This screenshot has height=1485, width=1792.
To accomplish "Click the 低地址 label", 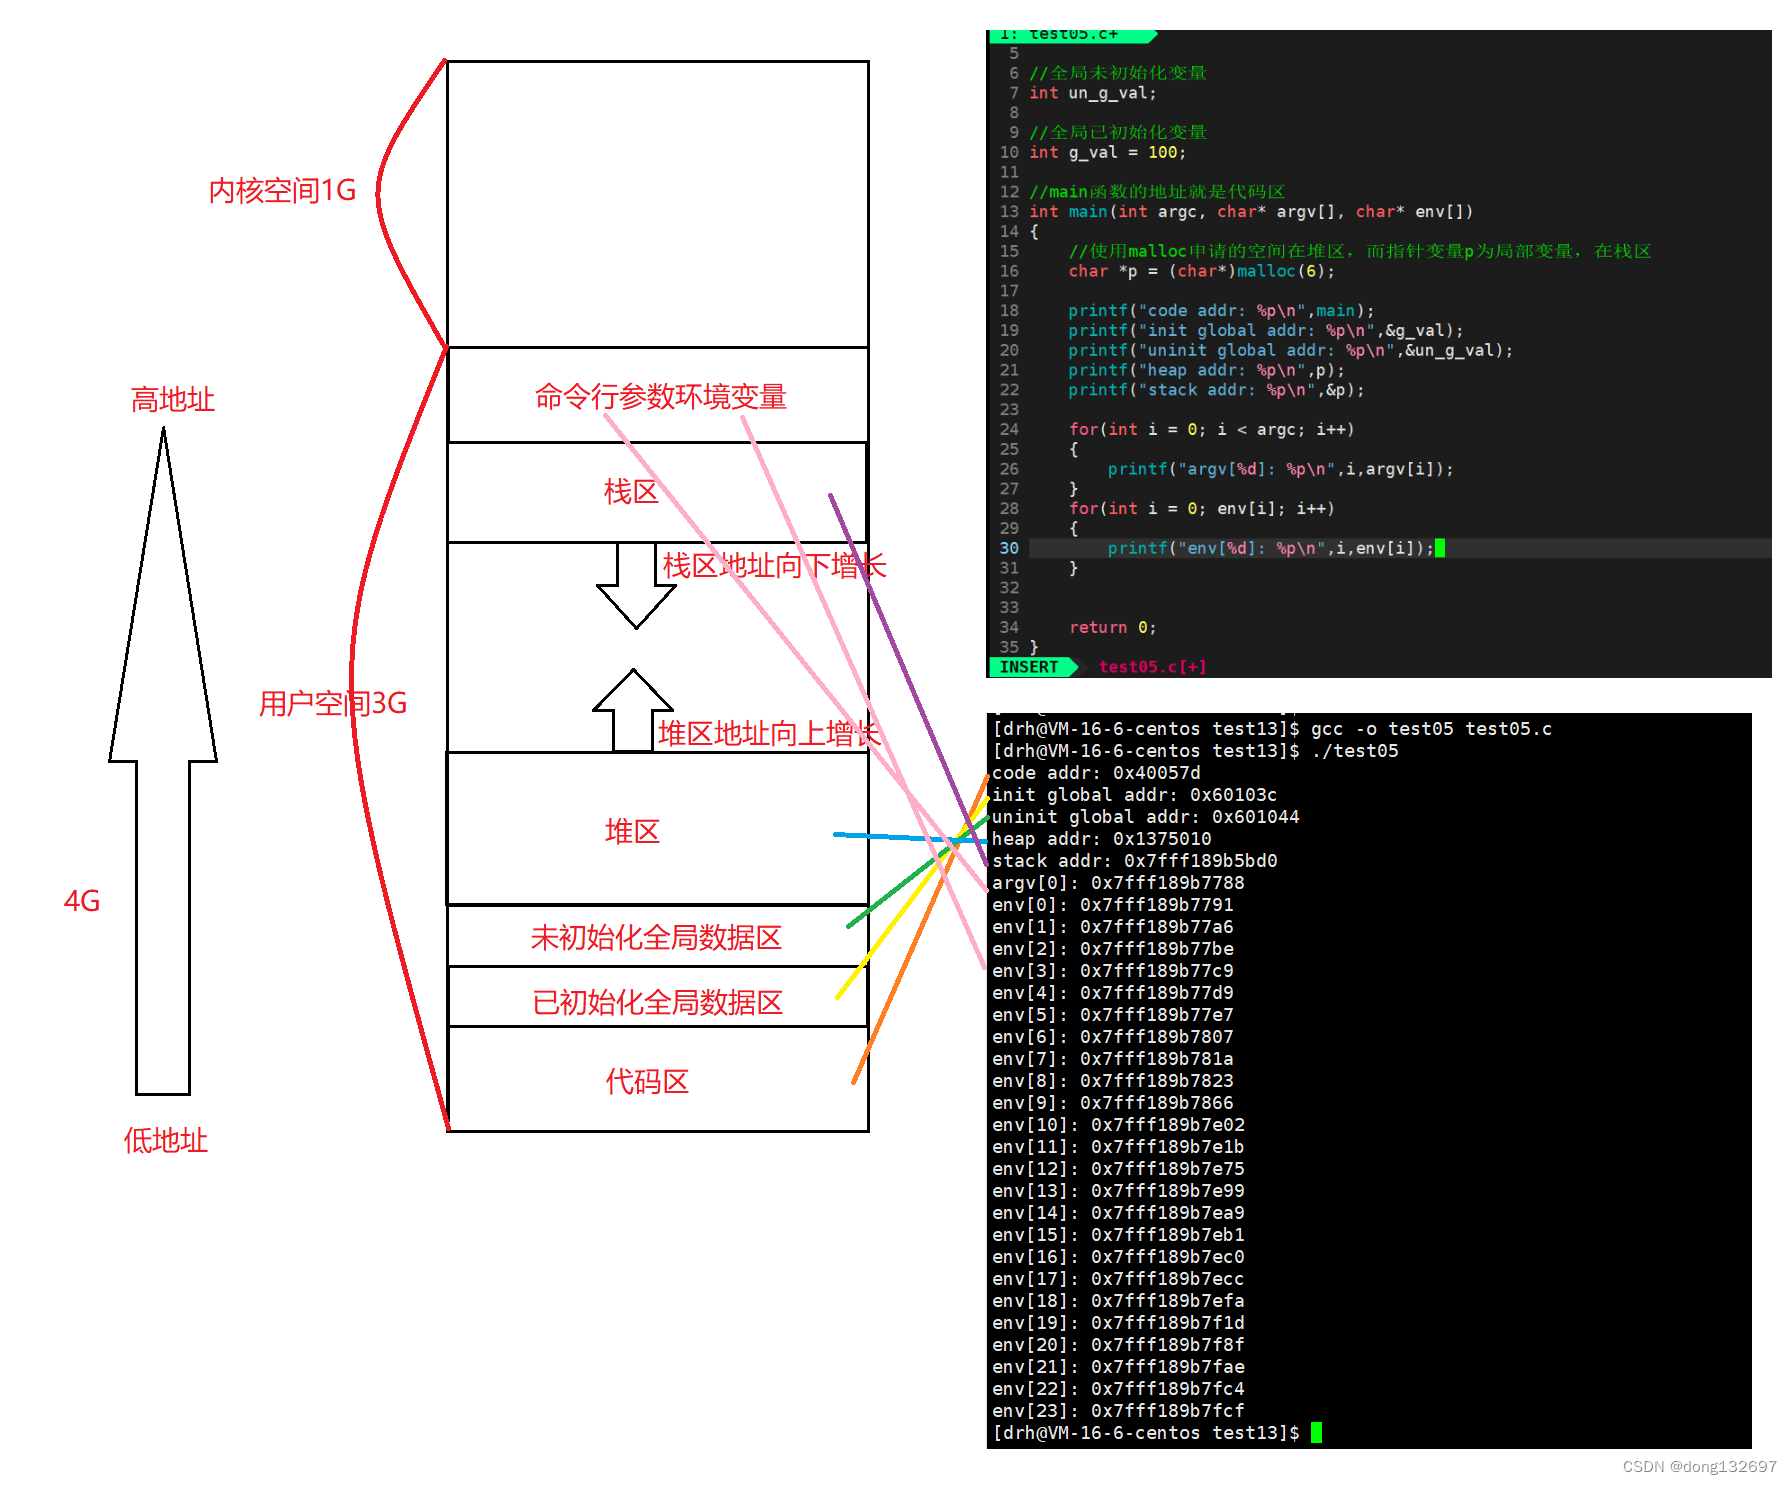I will (166, 1140).
